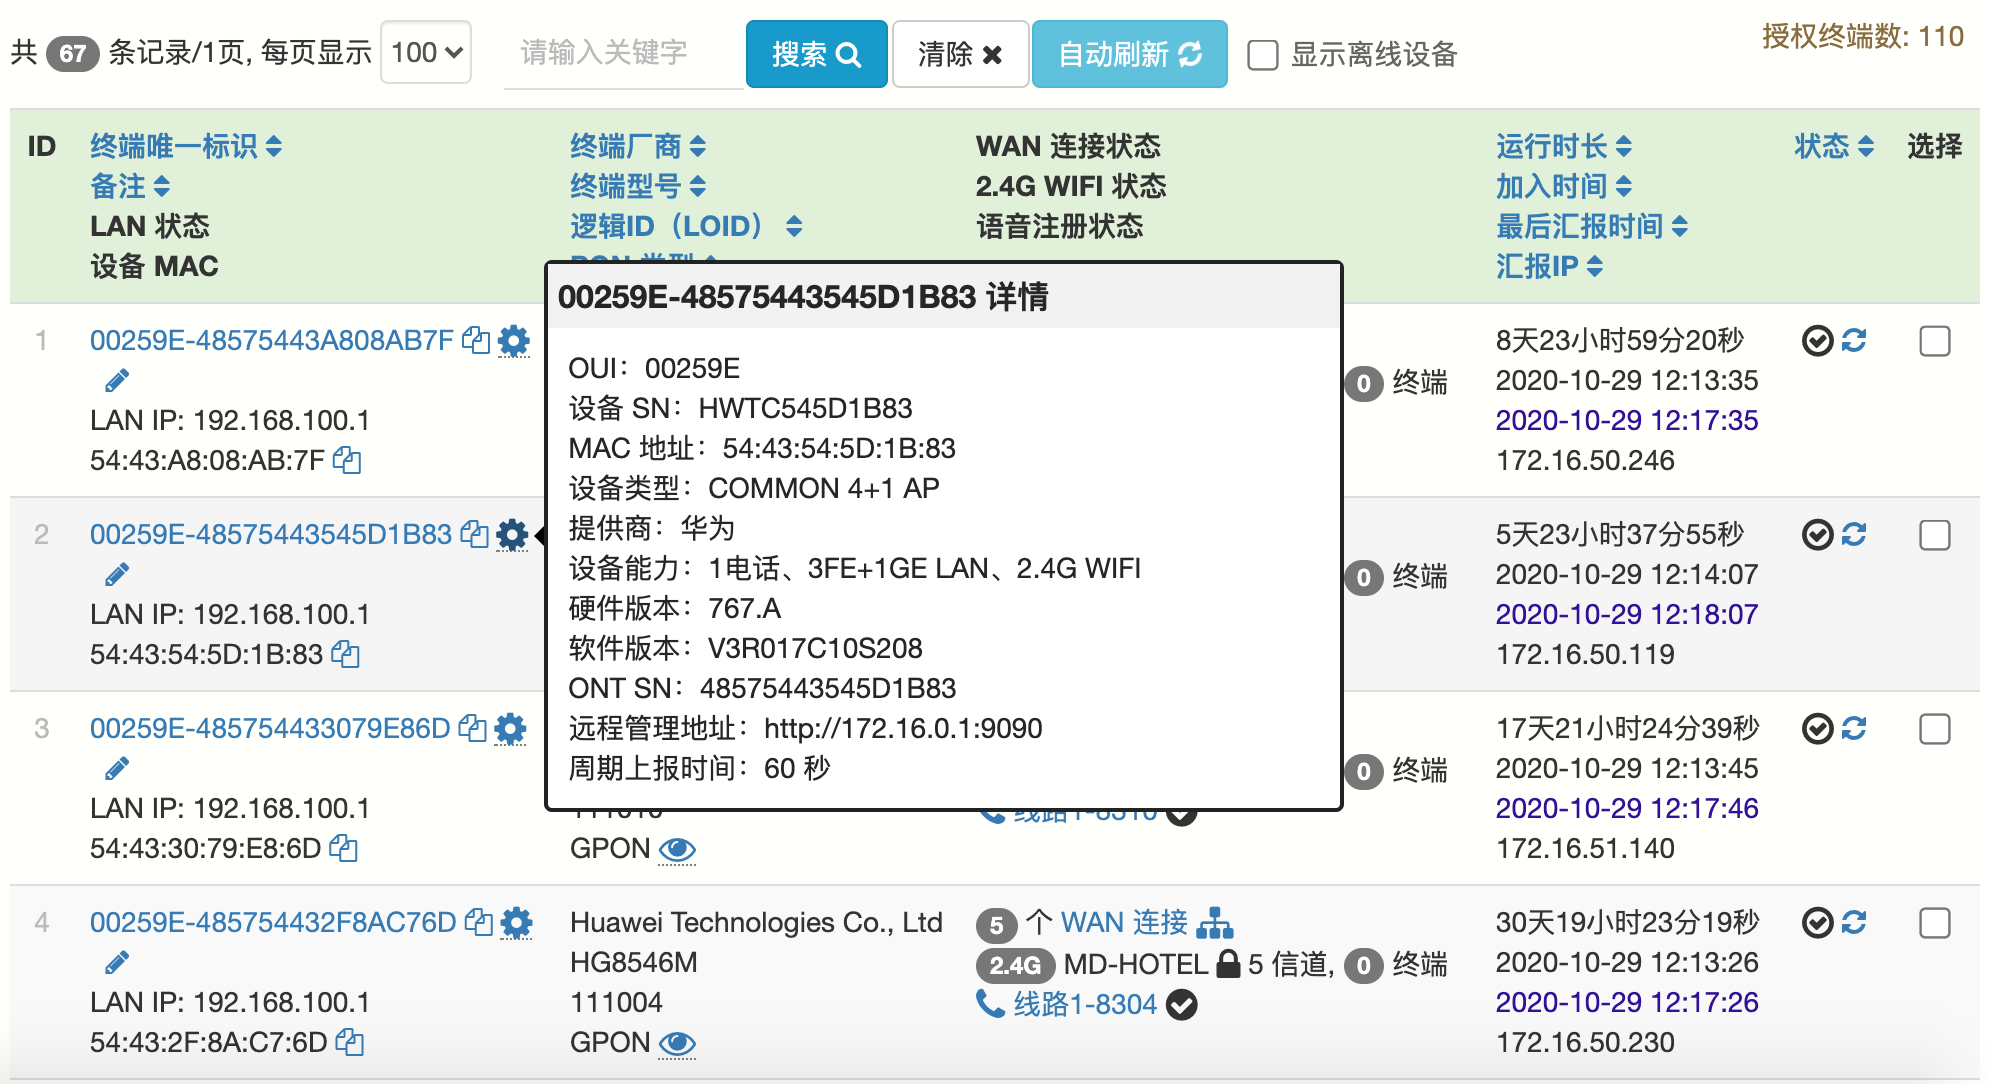The width and height of the screenshot is (1990, 1084).
Task: Click WAN connection network icon in row 4
Action: [1214, 923]
